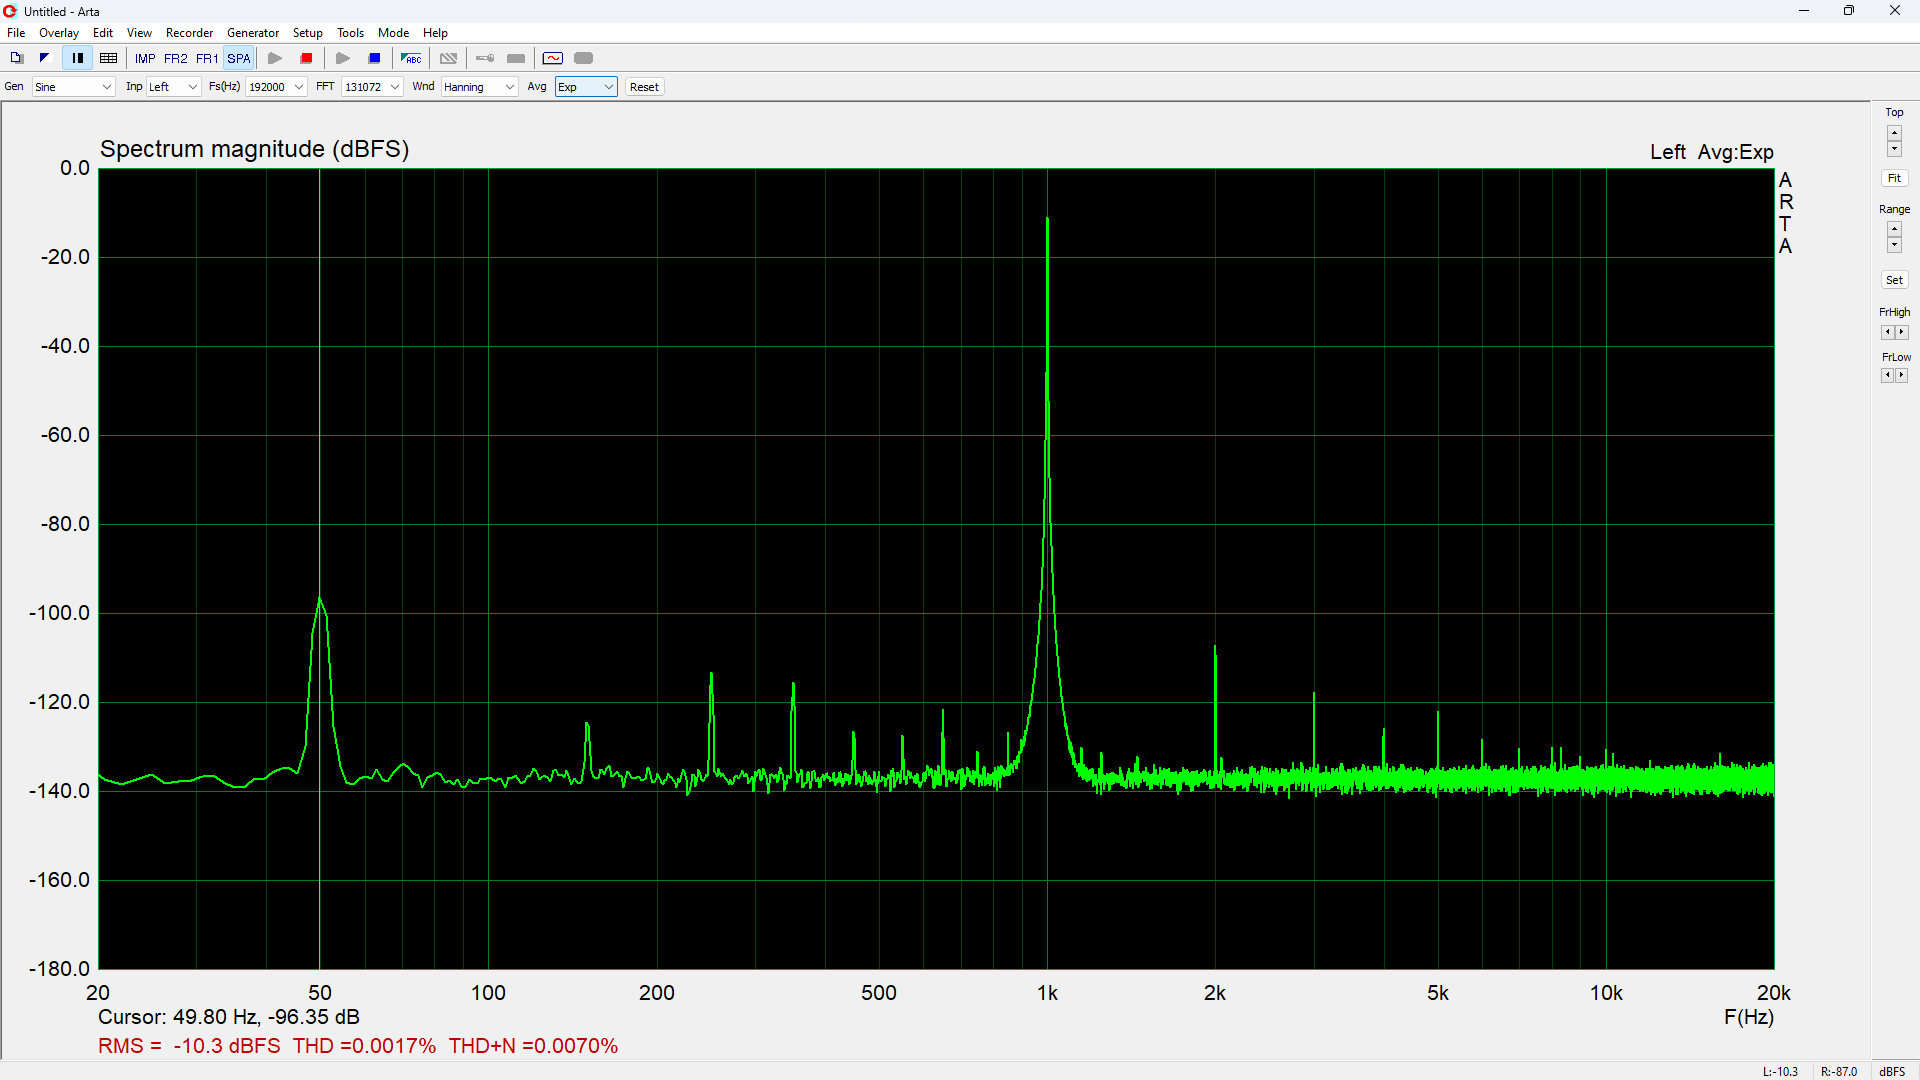Click the 50 Hz cursor peak on graph
Image resolution: width=1920 pixels, height=1080 pixels.
click(320, 599)
